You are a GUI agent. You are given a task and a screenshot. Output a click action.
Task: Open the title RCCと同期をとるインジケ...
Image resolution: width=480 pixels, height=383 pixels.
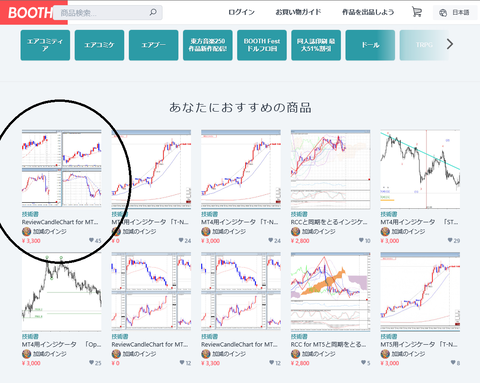329,222
